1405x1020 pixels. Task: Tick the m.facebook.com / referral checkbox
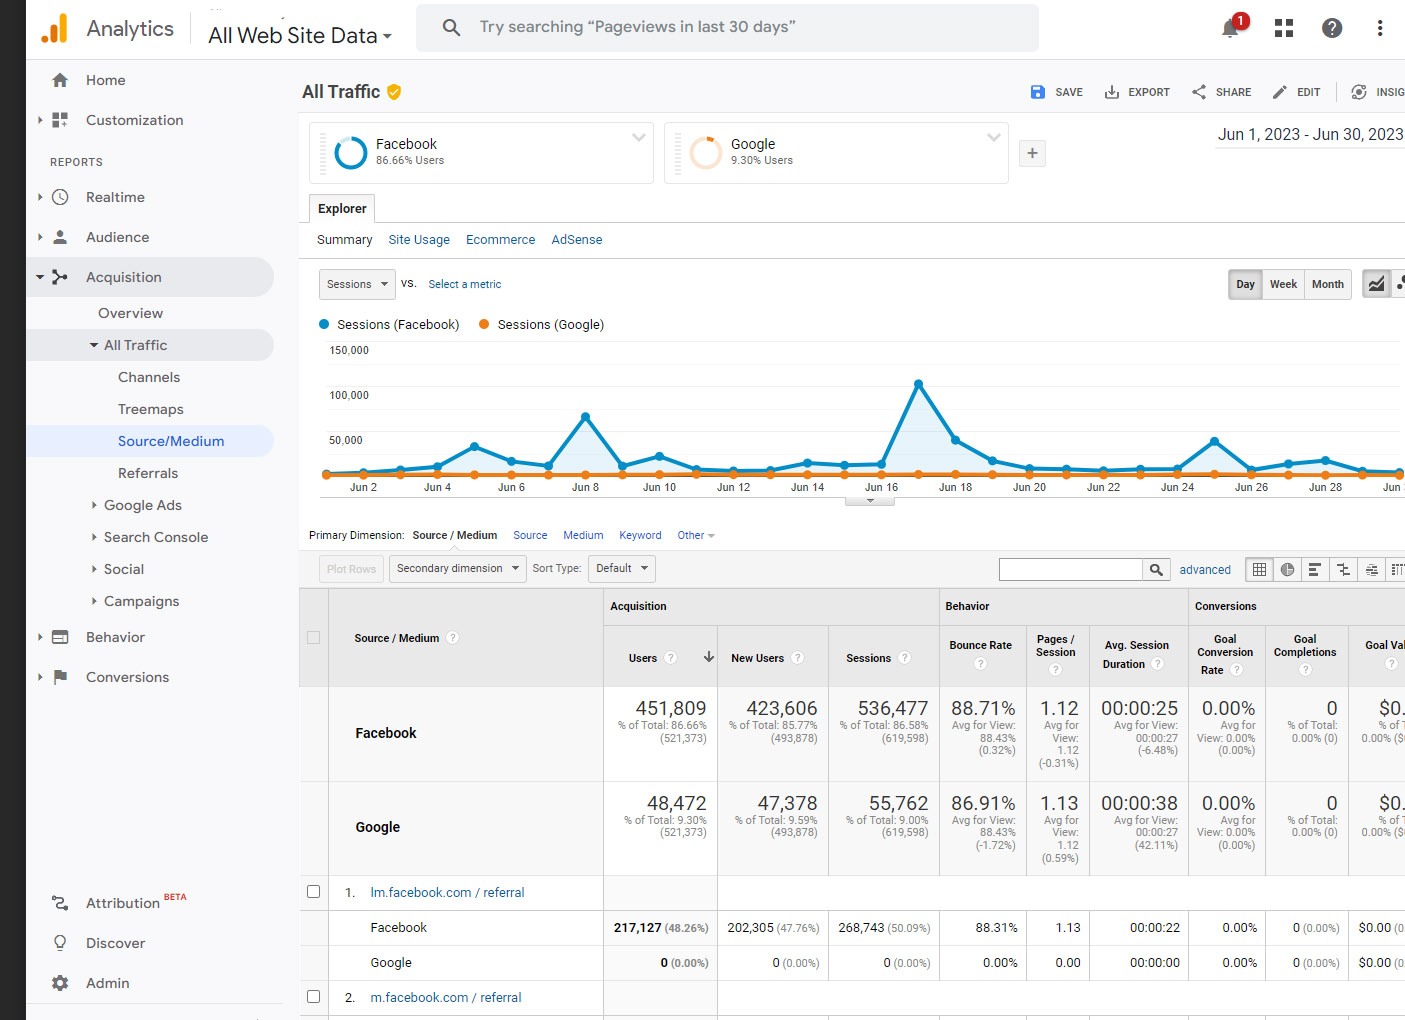pos(313,997)
